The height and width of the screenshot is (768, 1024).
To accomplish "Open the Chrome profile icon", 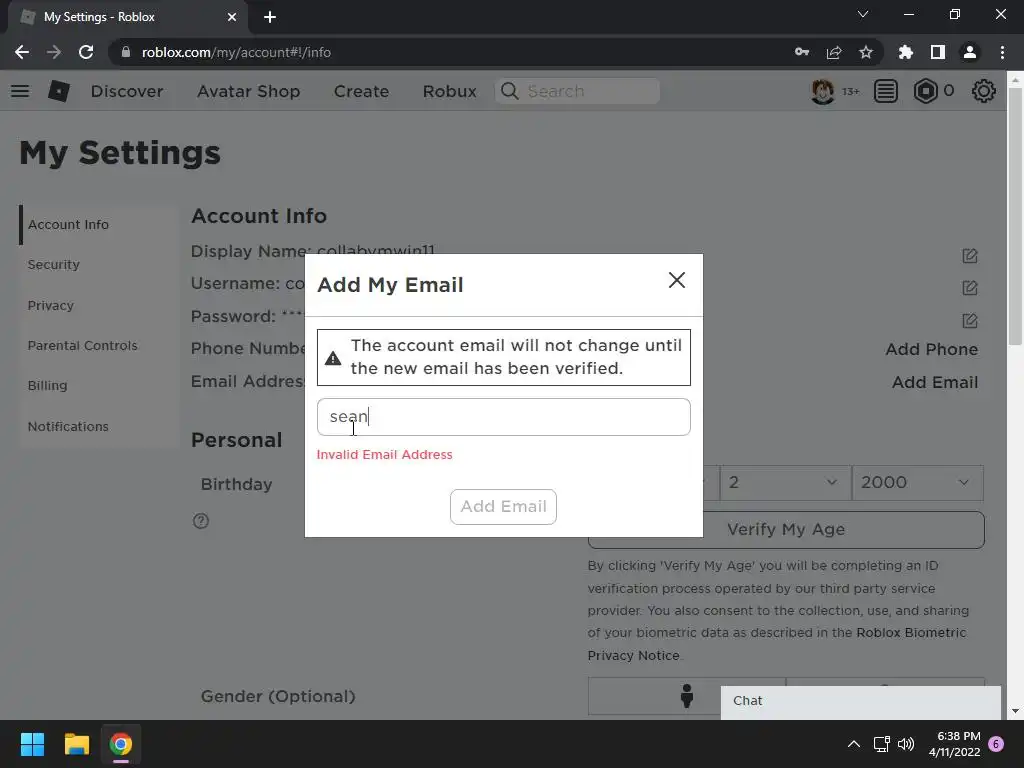I will (x=970, y=52).
